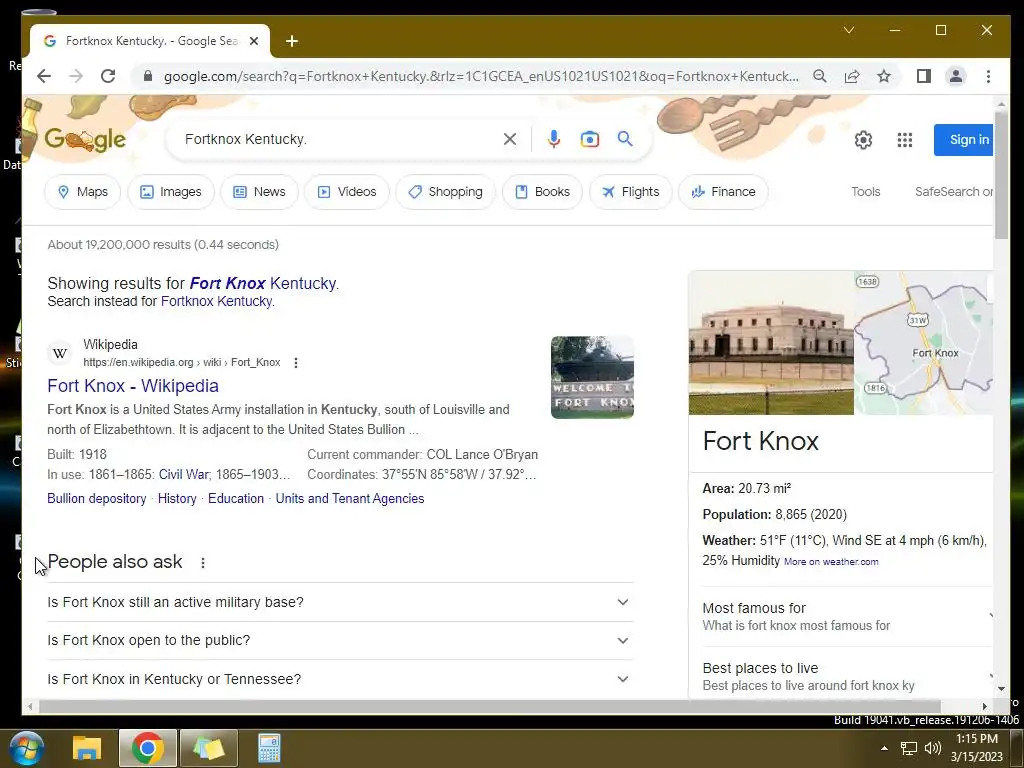This screenshot has width=1024, height=768.
Task: Open Chrome side panel
Action: click(x=923, y=76)
